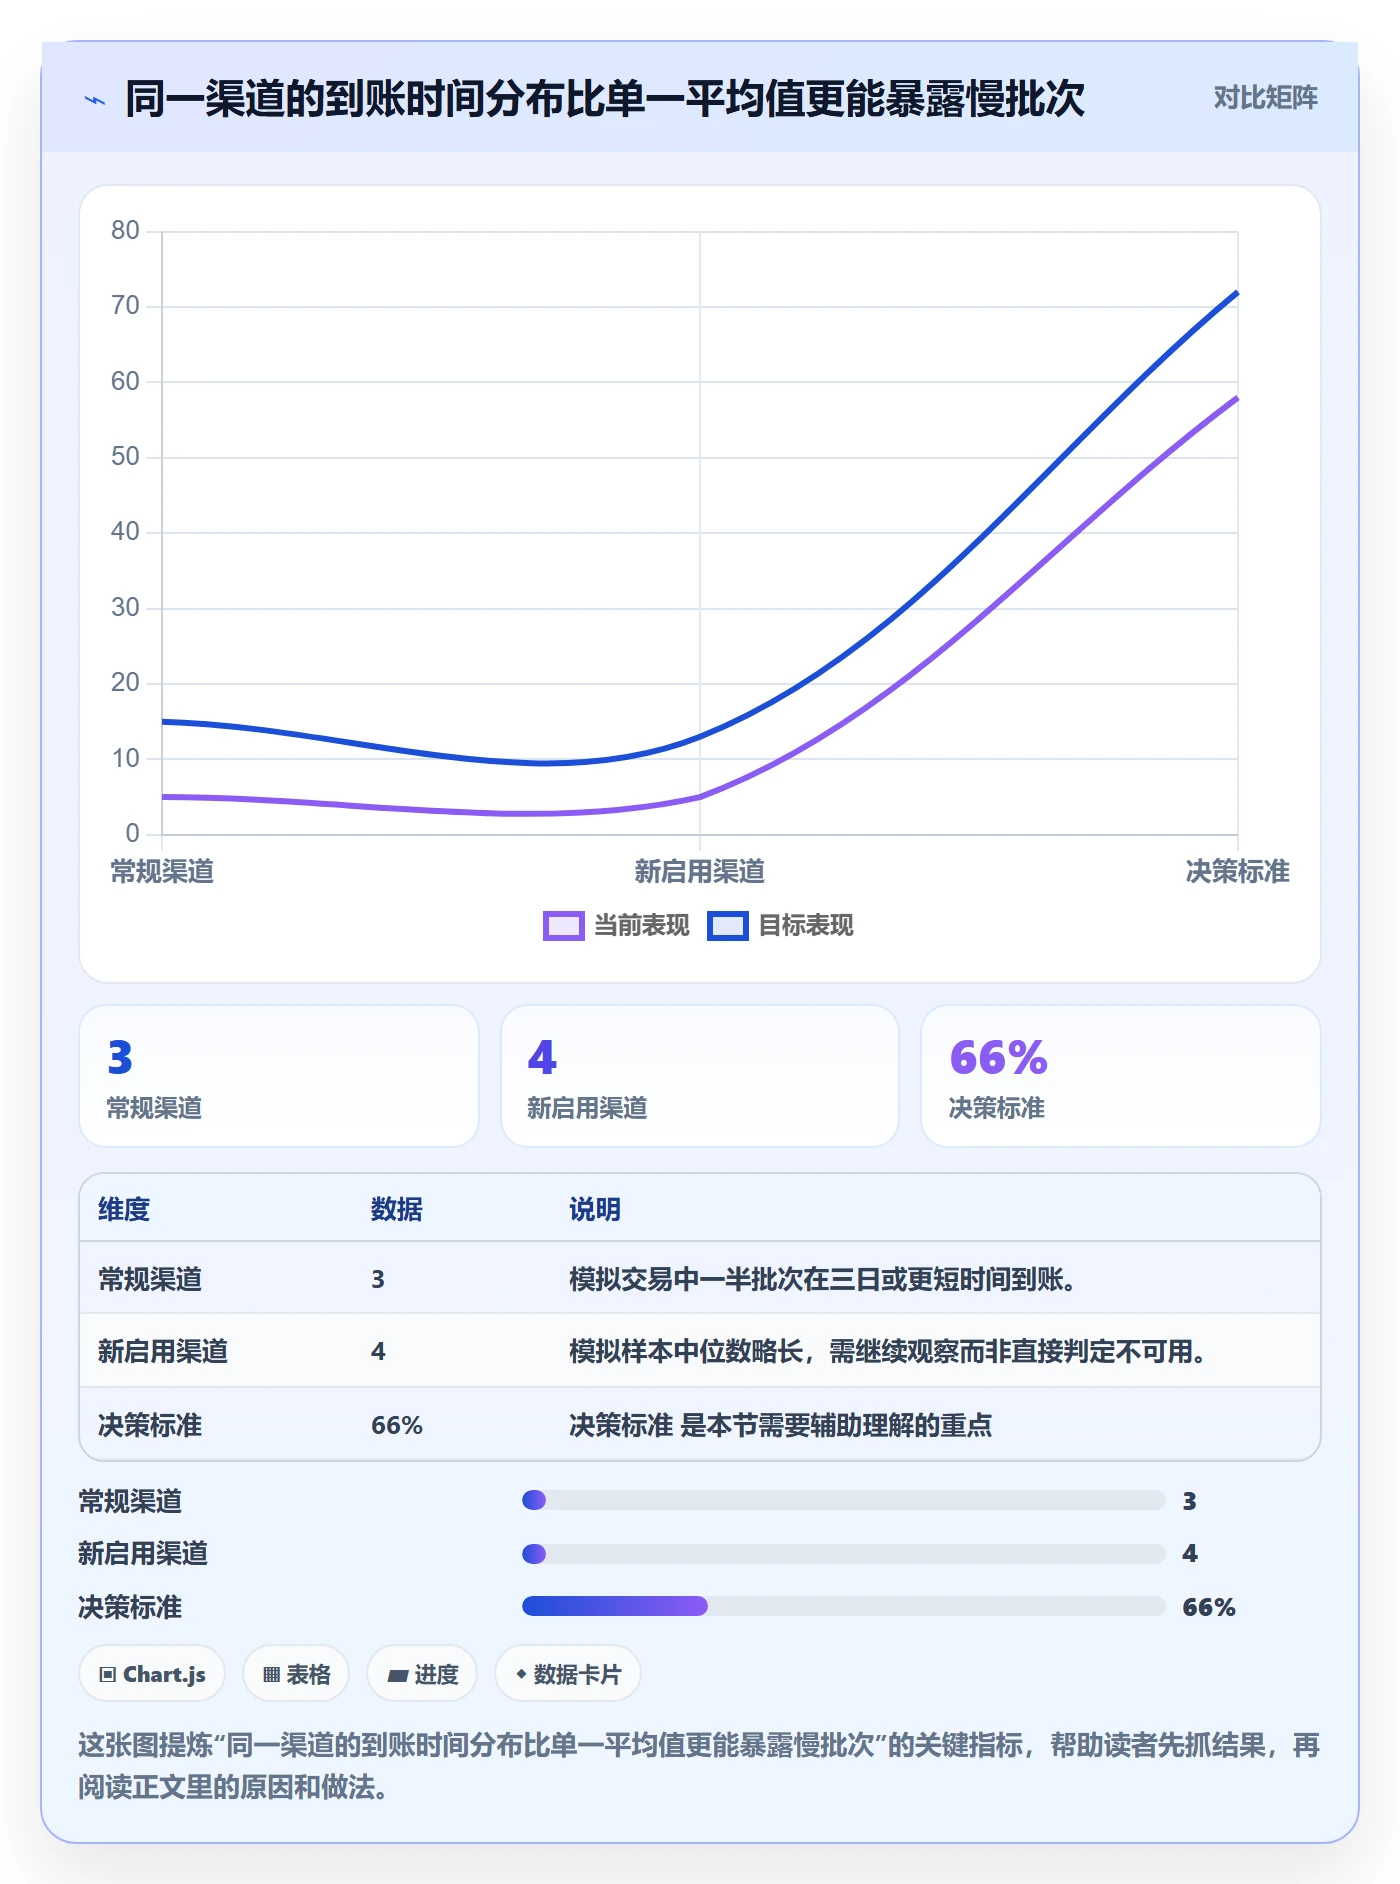Image resolution: width=1400 pixels, height=1884 pixels.
Task: Click the 常规渠道 label on the chart's x-axis
Action: (162, 872)
